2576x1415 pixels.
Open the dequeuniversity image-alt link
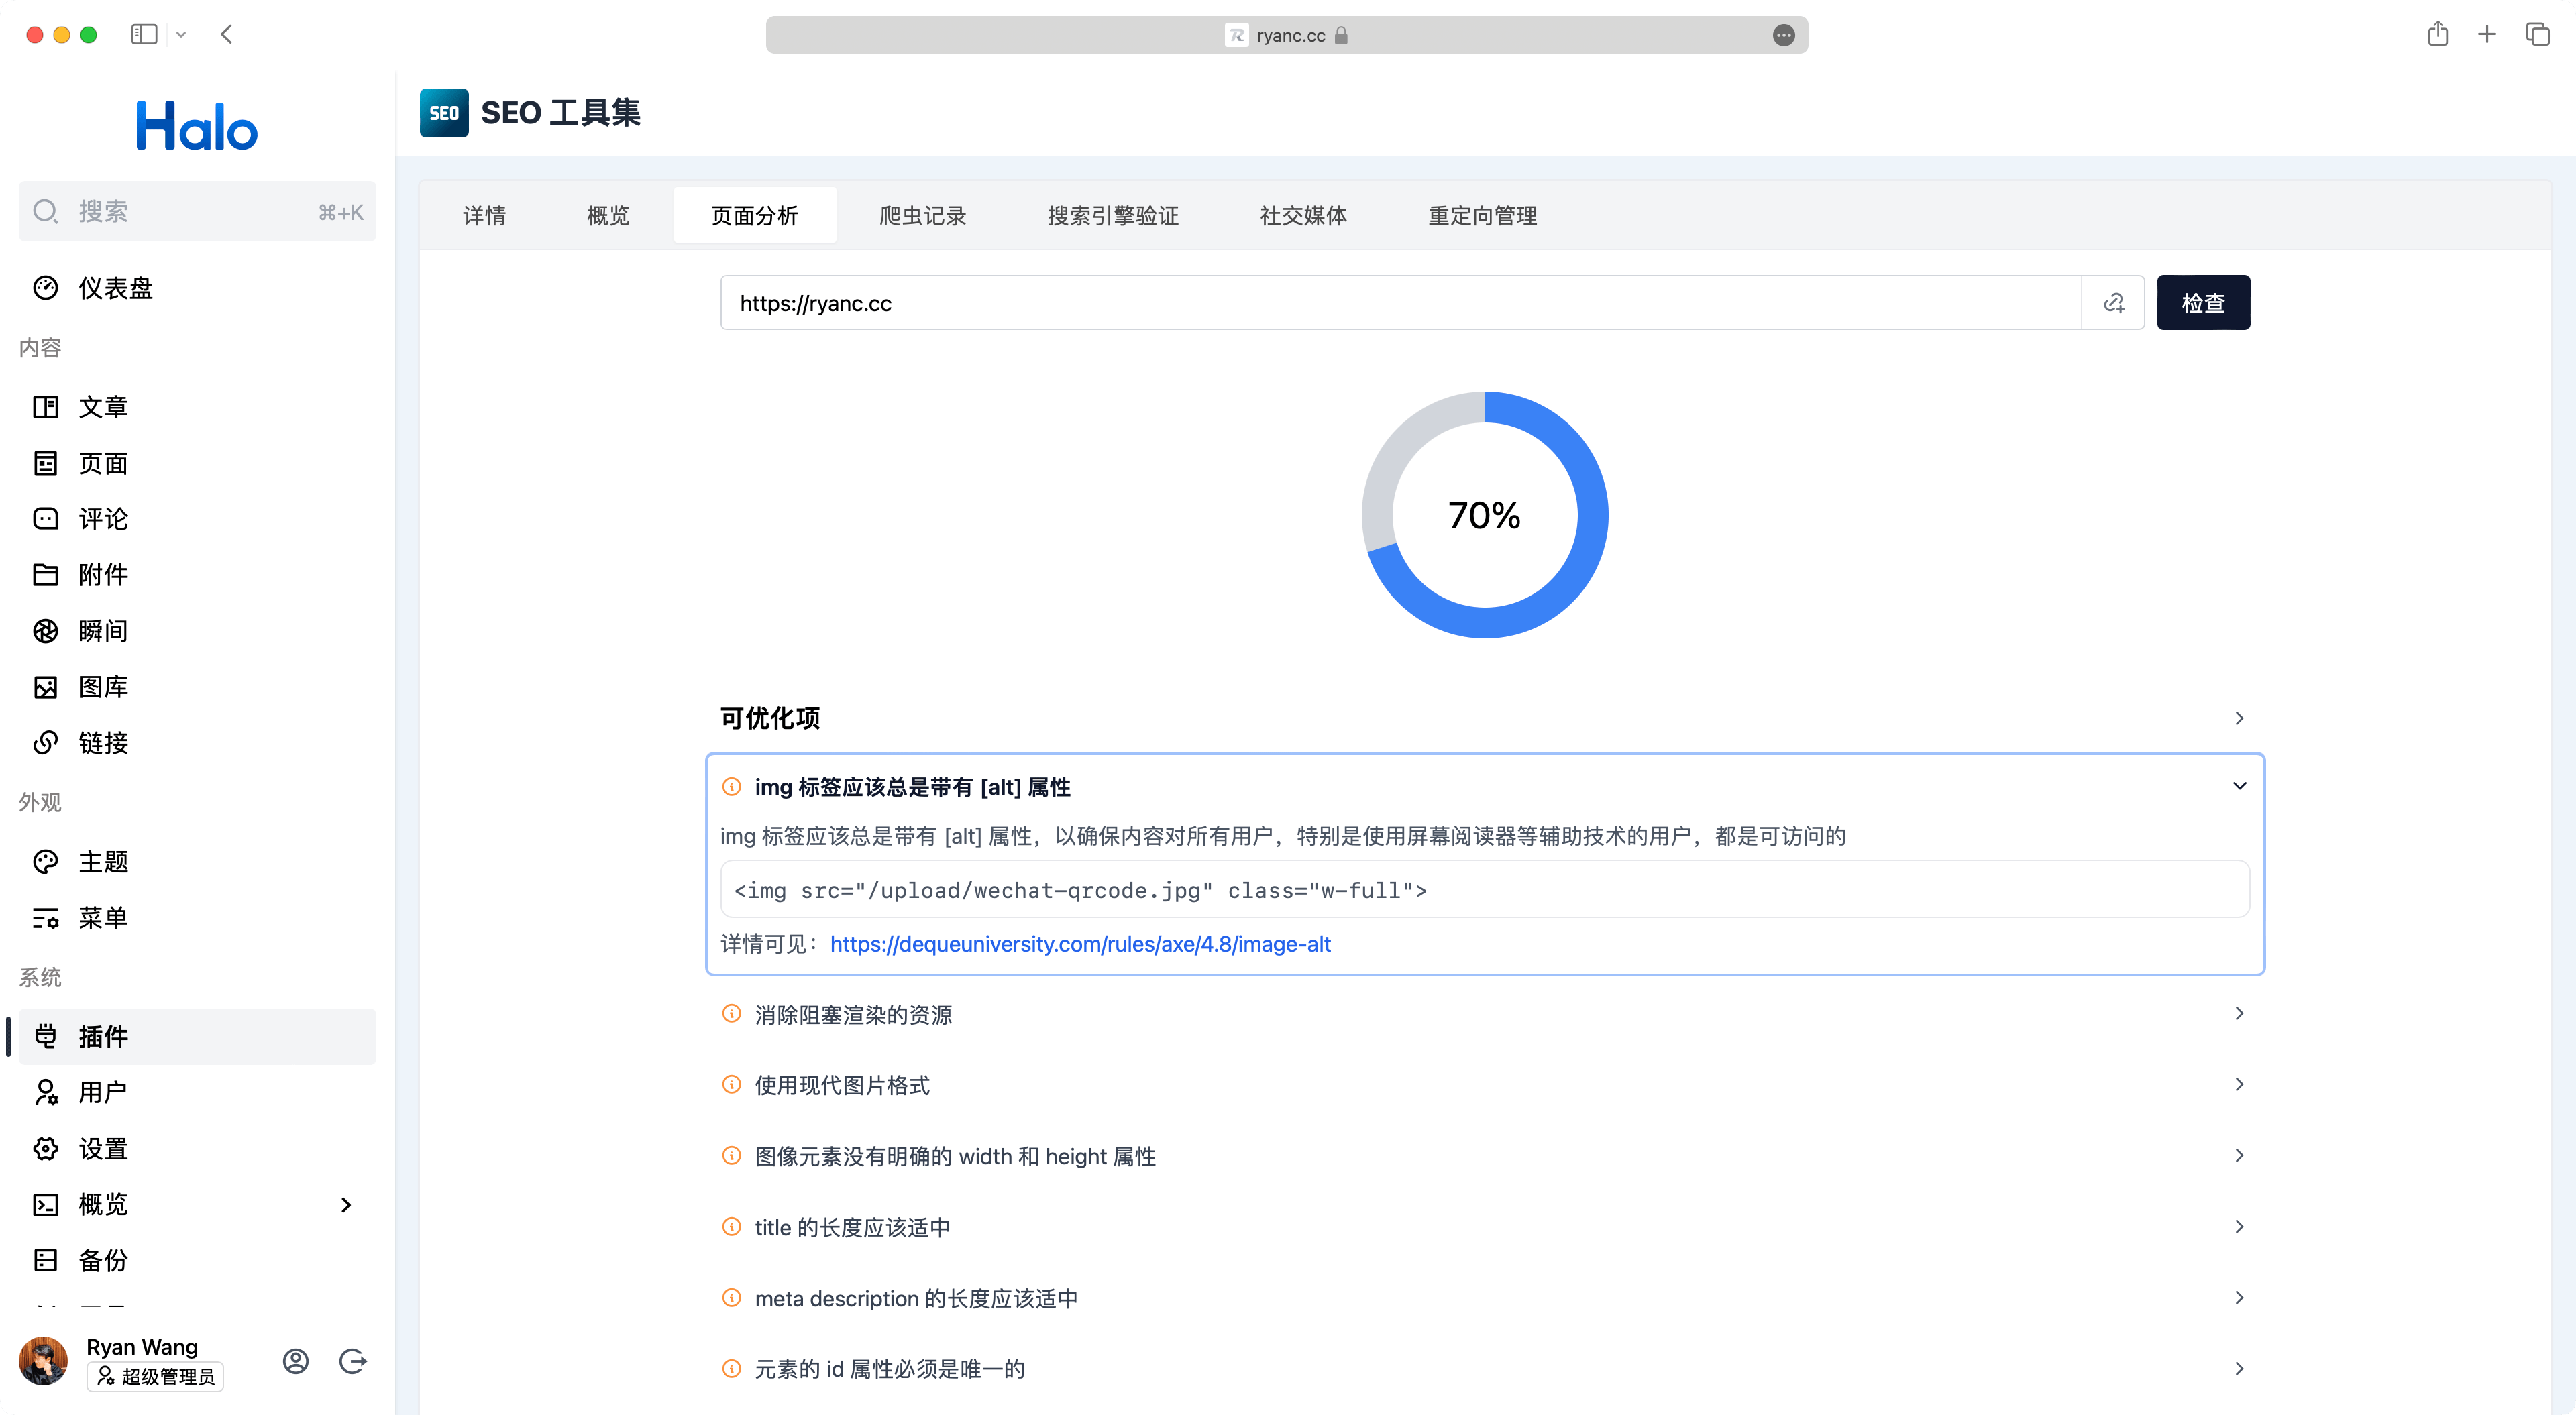[x=1080, y=944]
